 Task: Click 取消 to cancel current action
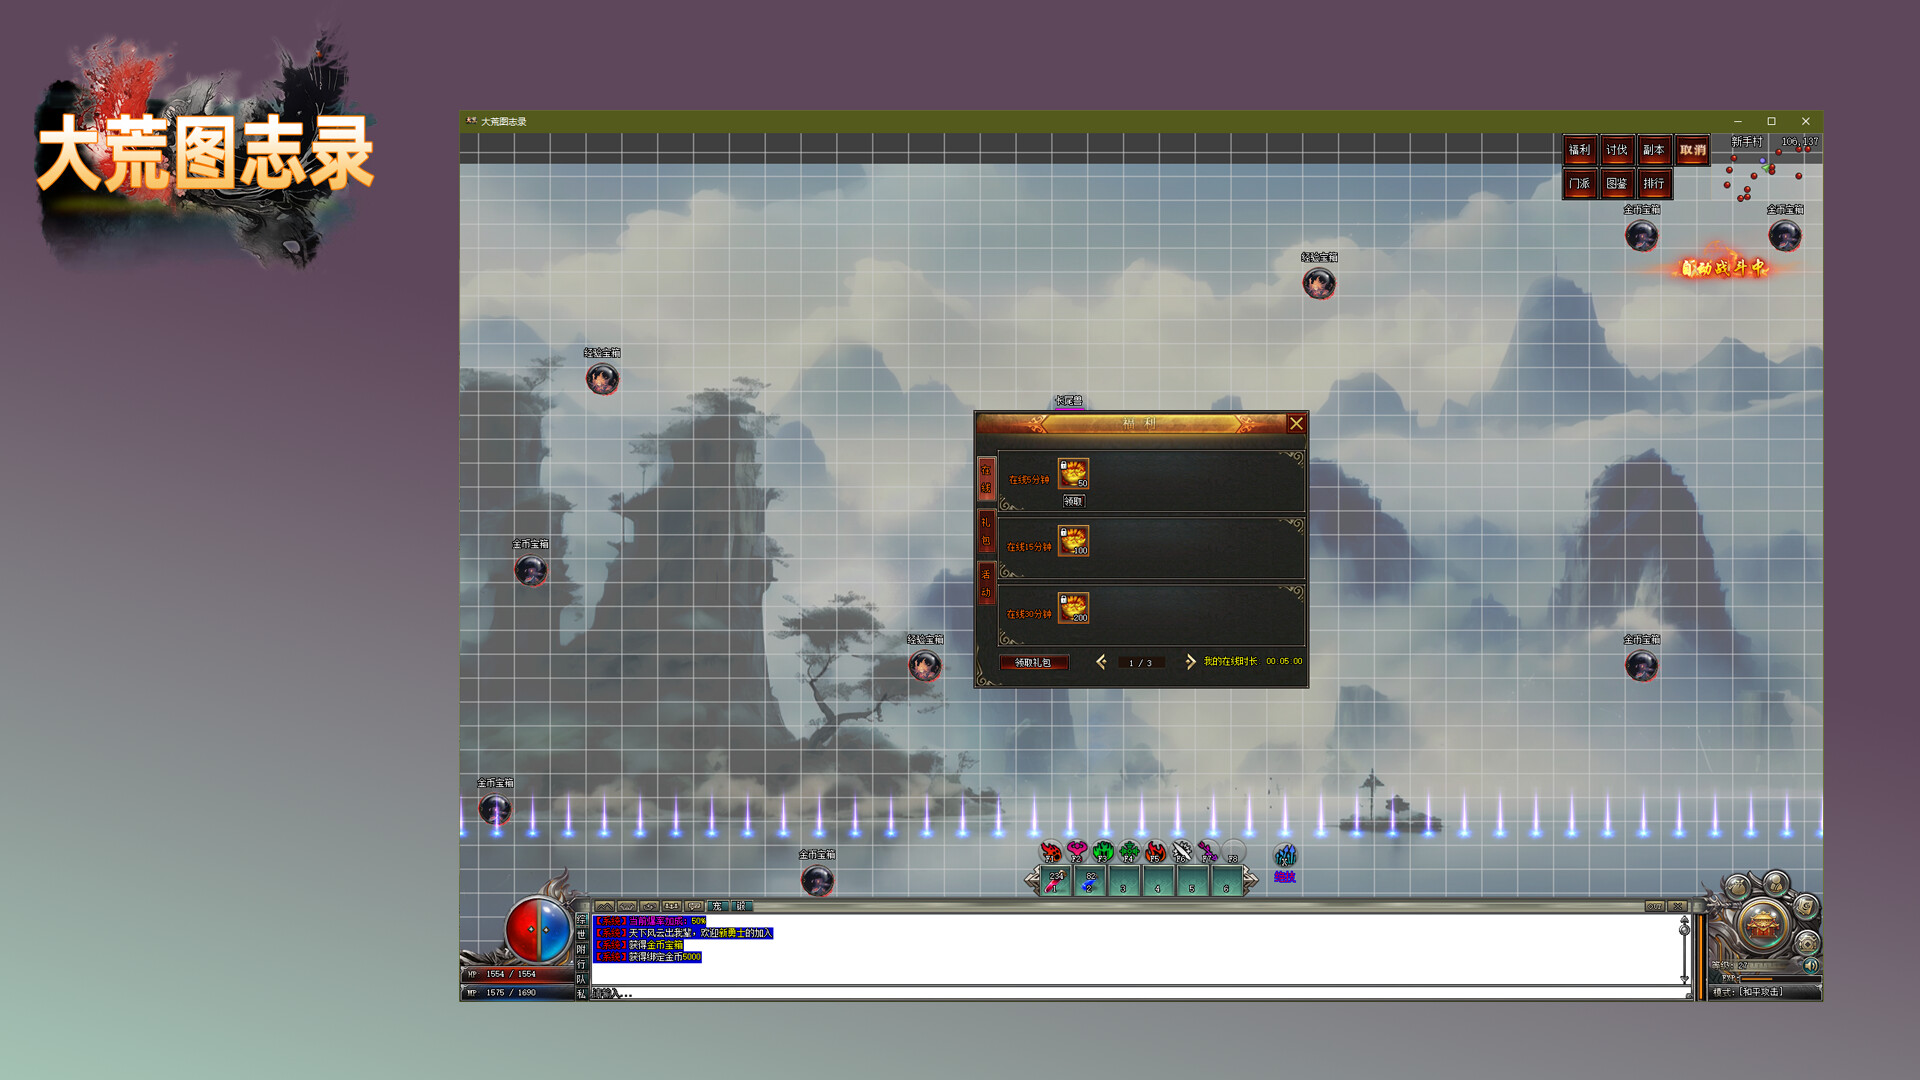point(1691,151)
